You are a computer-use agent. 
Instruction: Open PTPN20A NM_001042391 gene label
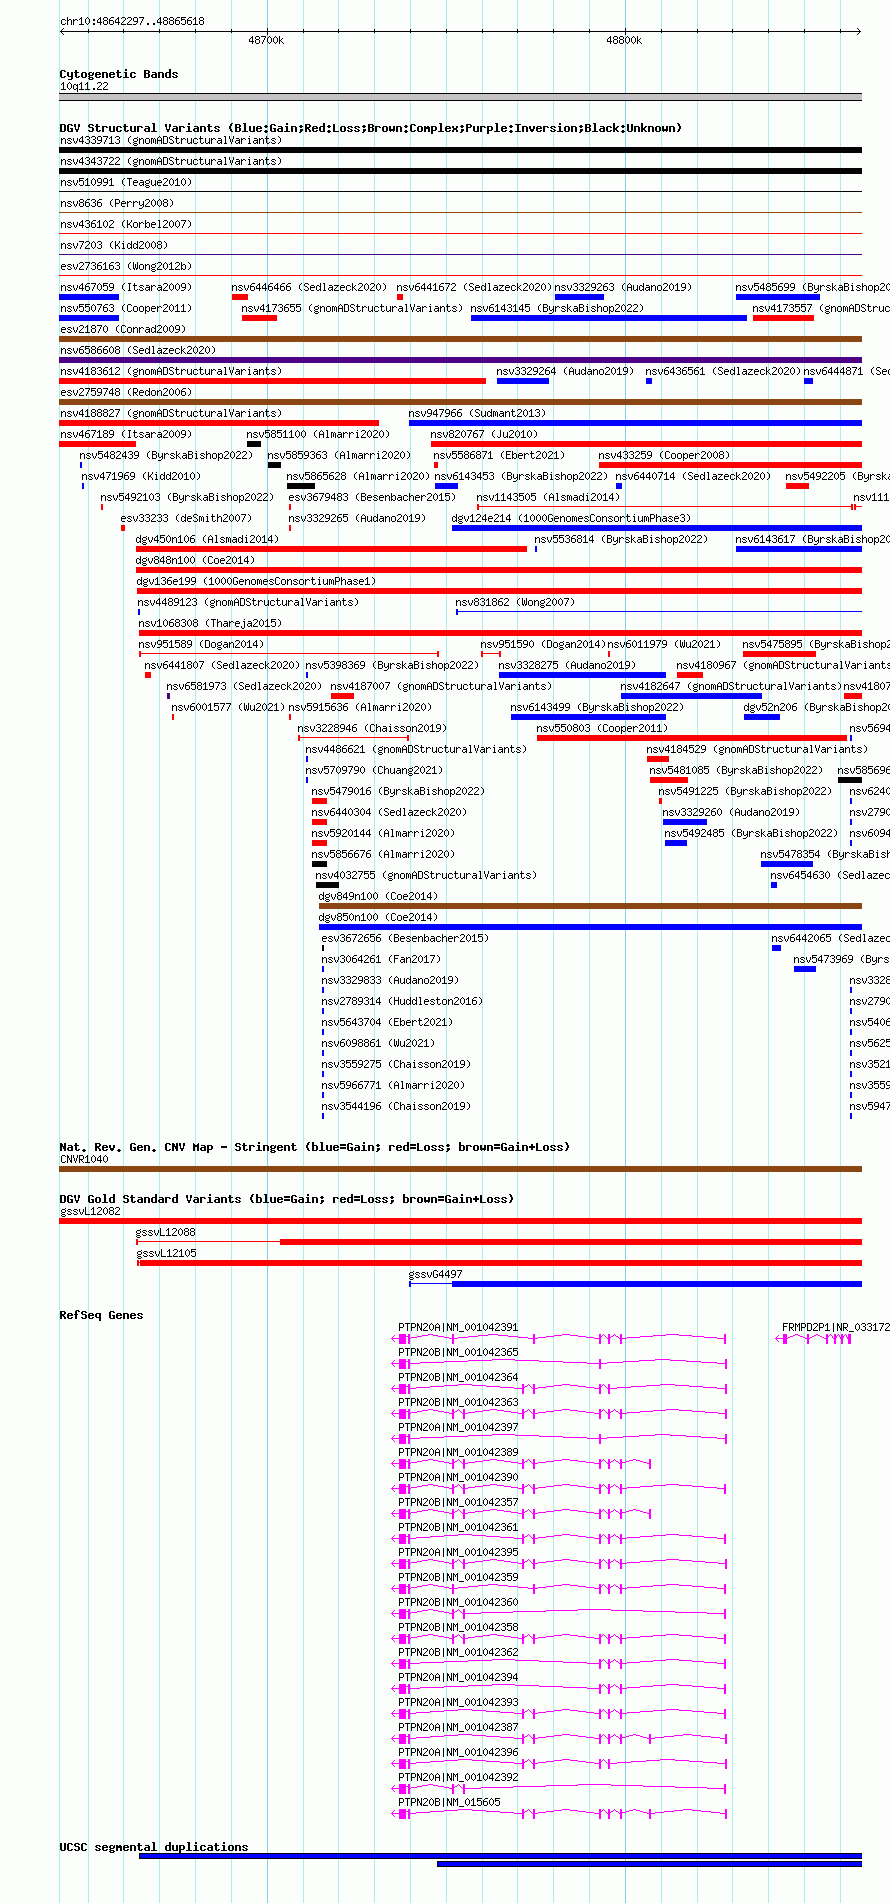(458, 1327)
